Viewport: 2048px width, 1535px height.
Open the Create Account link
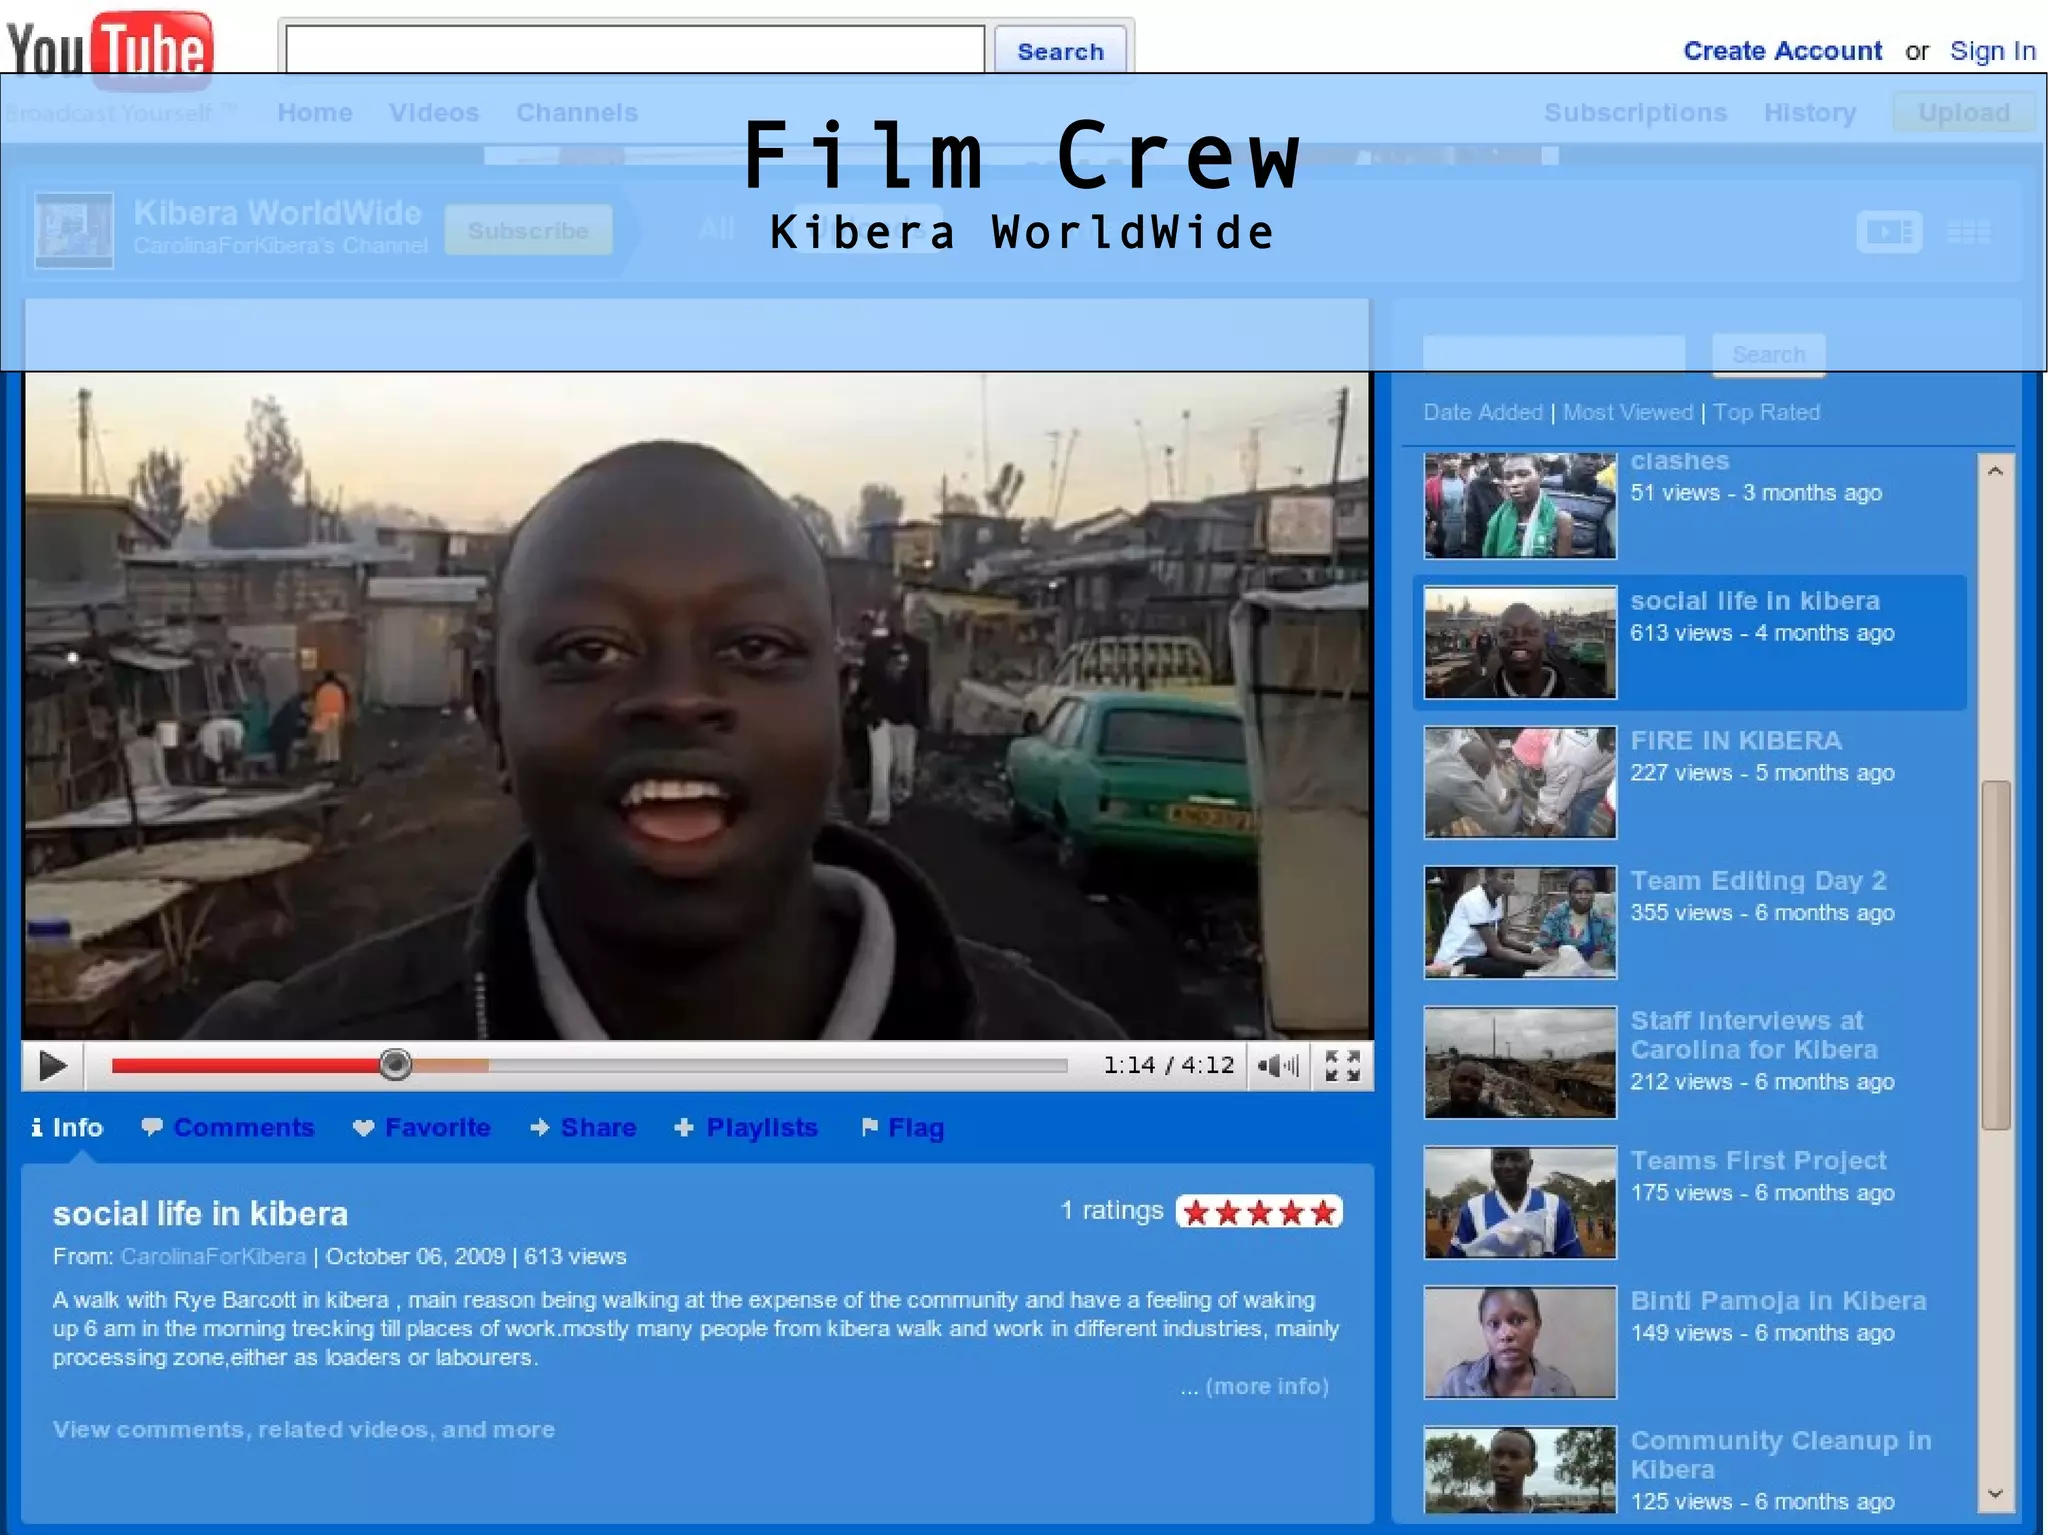click(x=1782, y=51)
